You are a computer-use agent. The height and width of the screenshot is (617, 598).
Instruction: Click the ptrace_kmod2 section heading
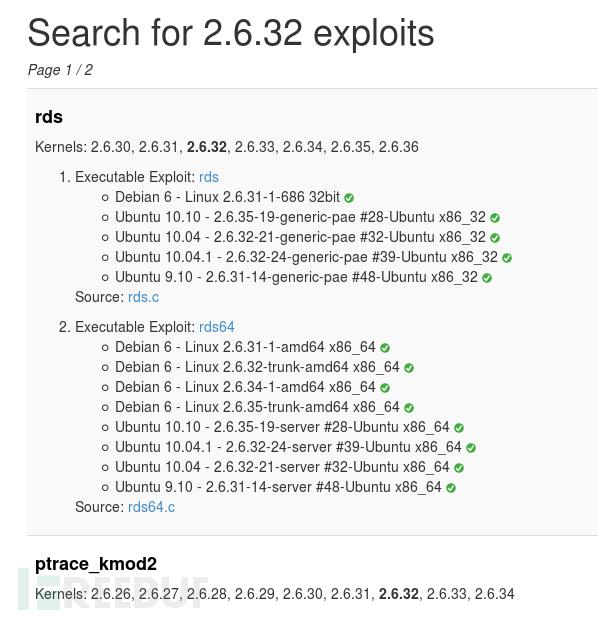click(x=96, y=564)
